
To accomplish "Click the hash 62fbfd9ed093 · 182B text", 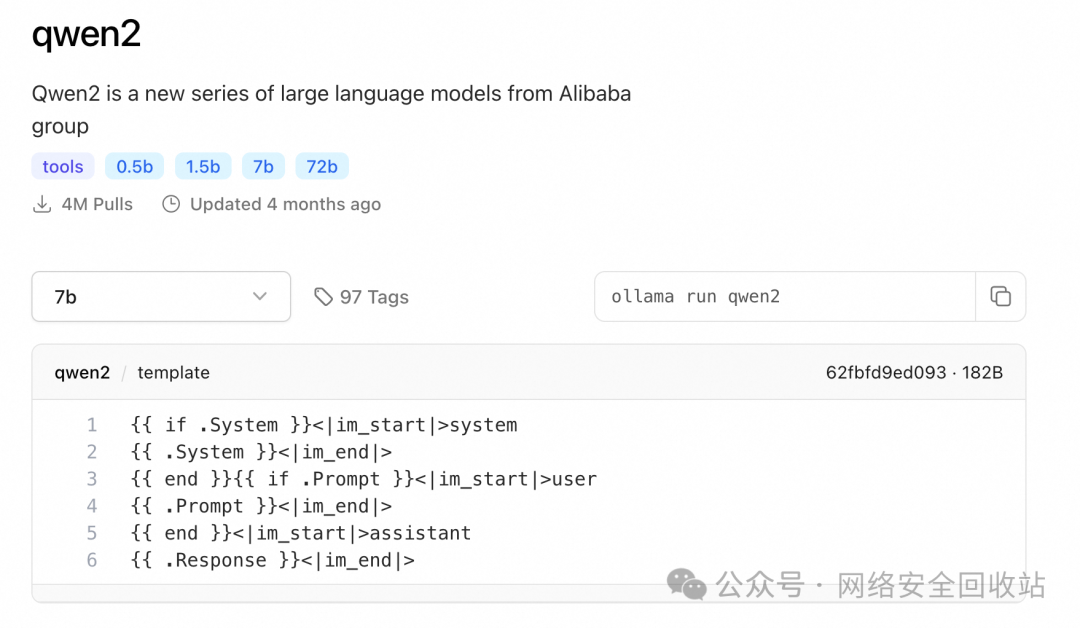I will click(x=914, y=373).
